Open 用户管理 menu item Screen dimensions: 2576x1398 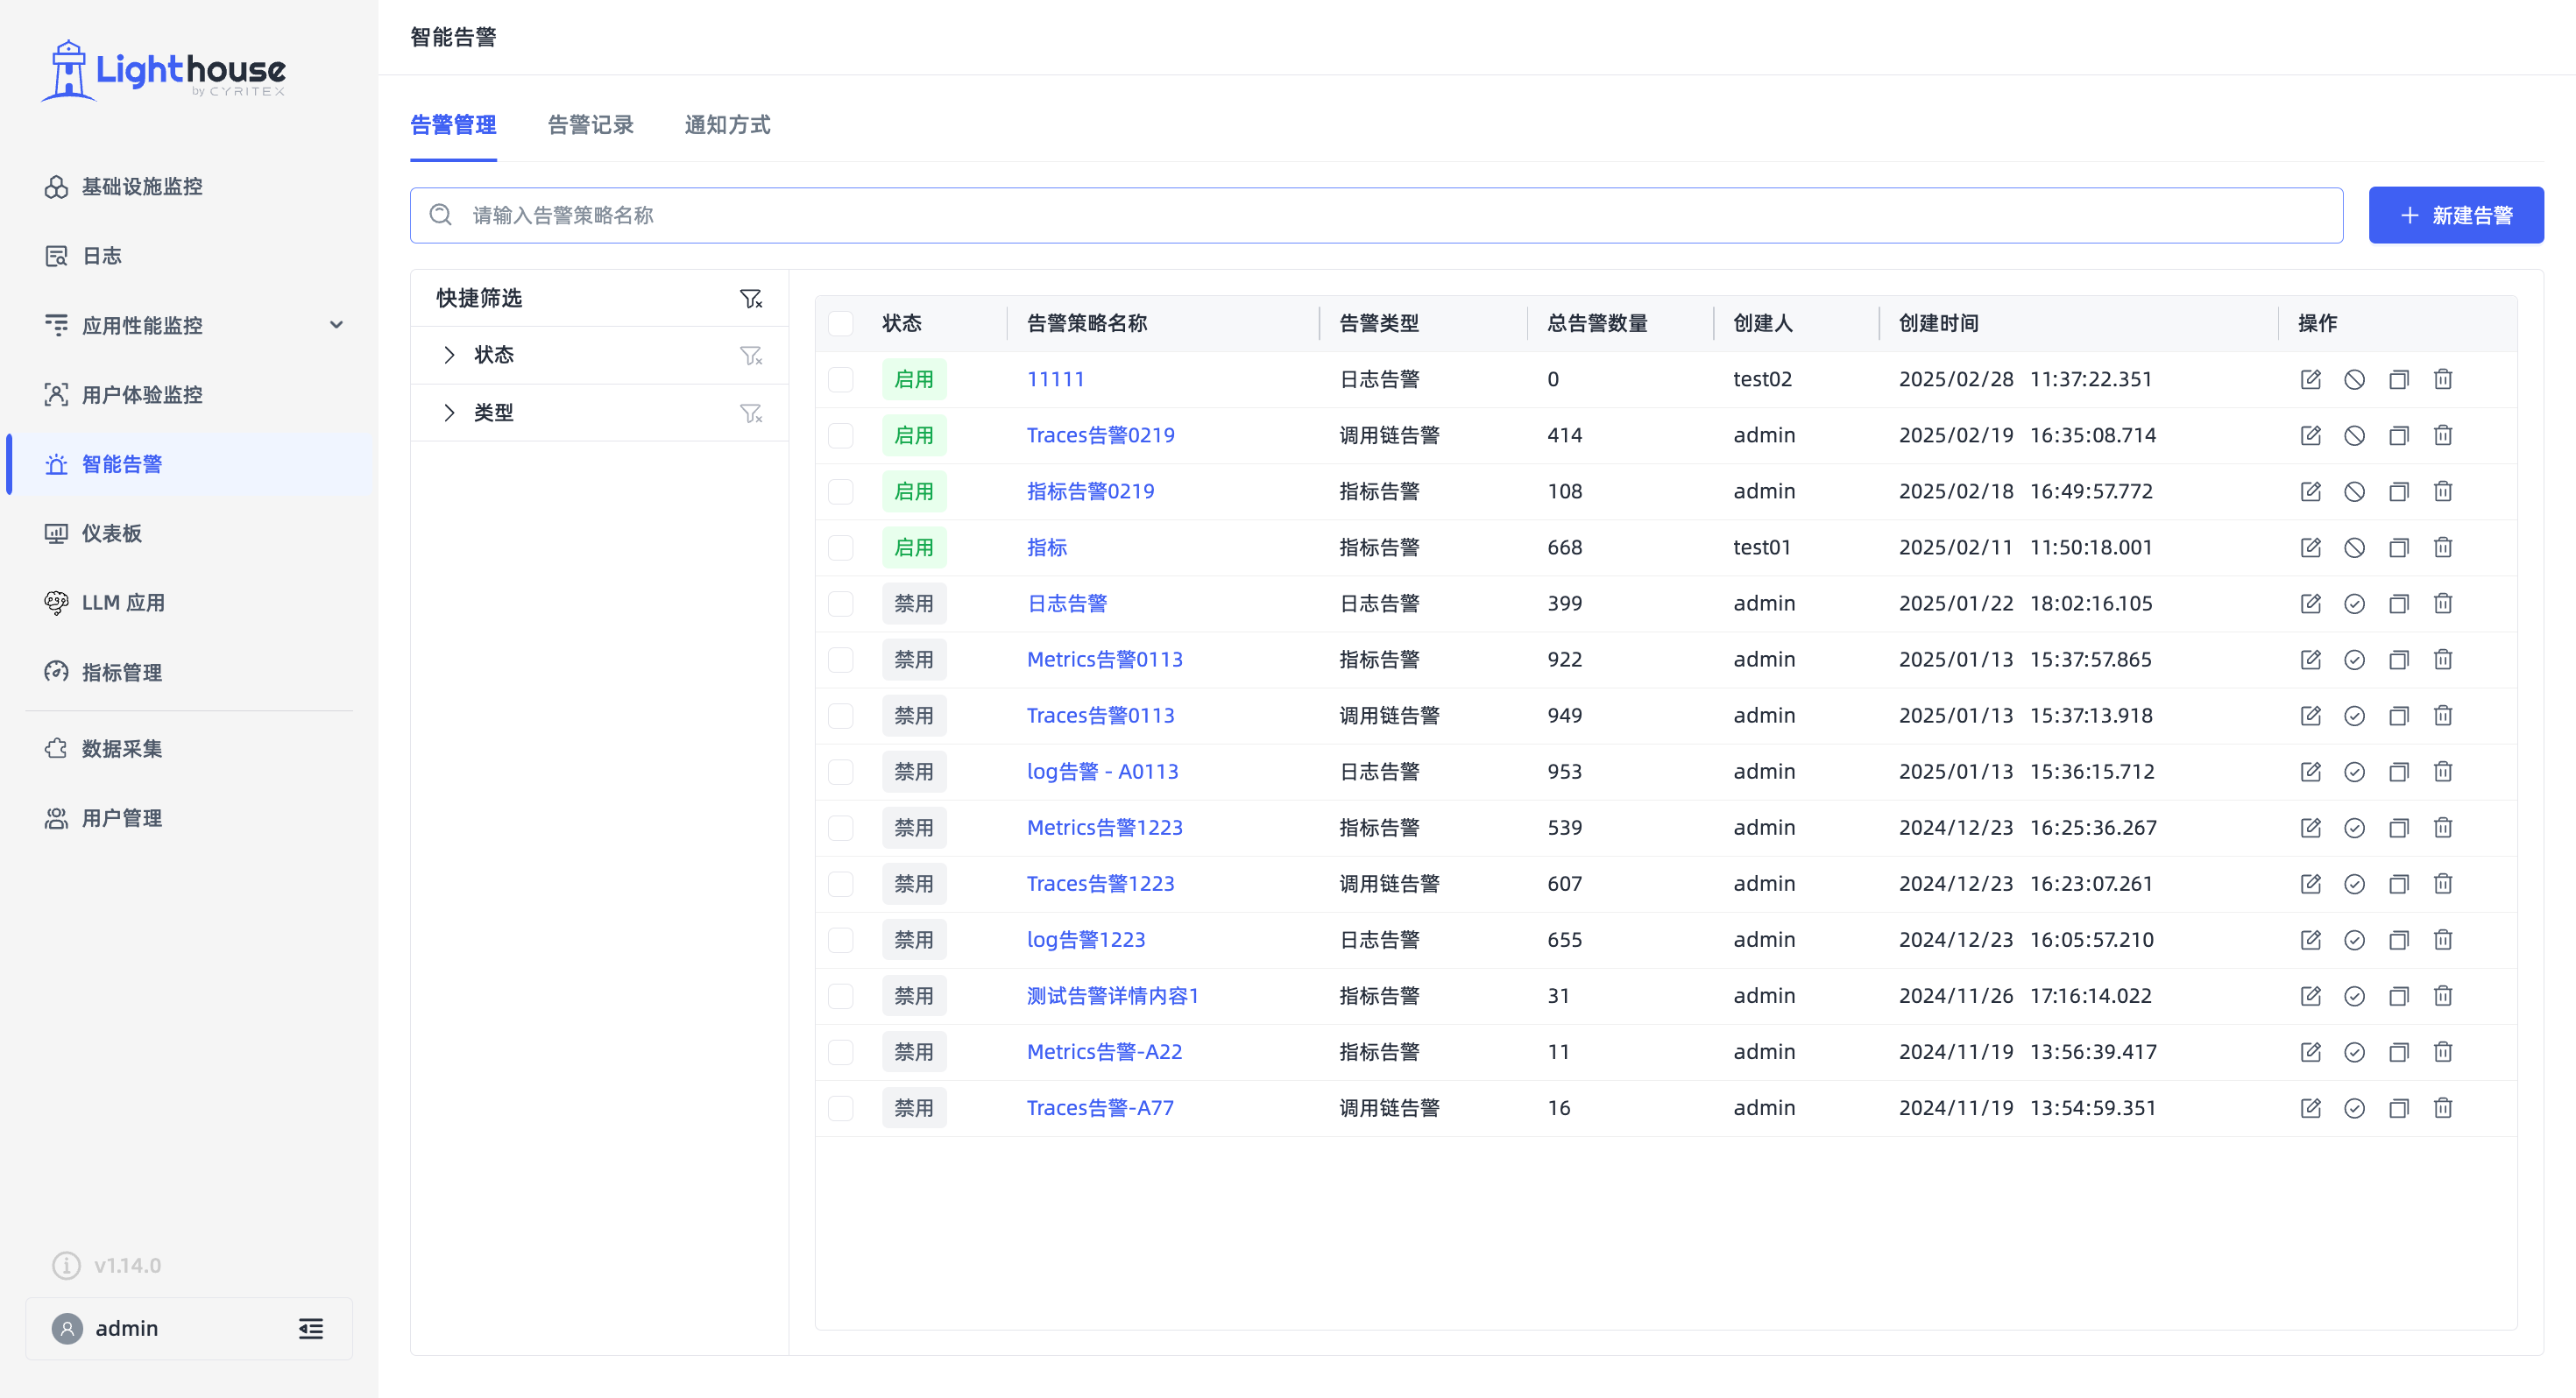(189, 818)
